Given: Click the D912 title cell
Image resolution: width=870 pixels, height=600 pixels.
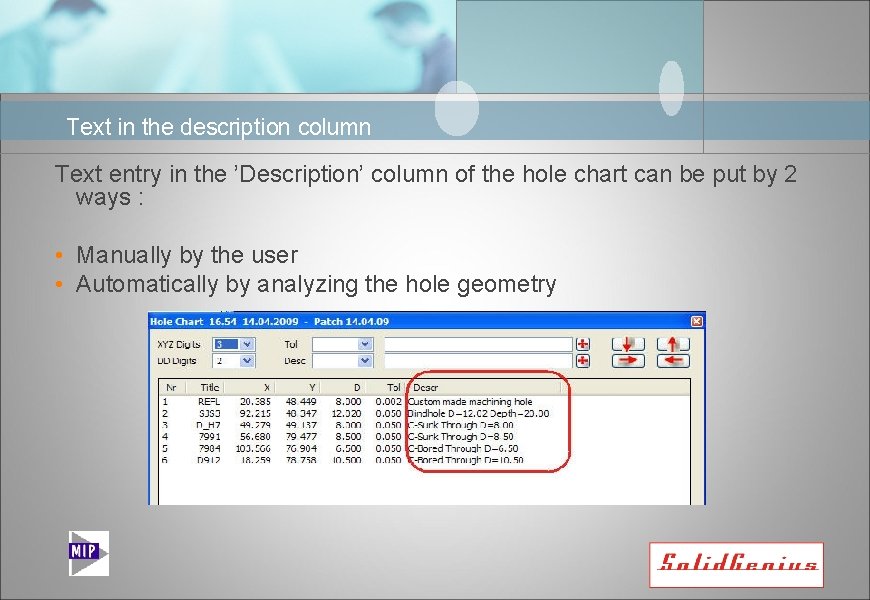Looking at the screenshot, I should tap(209, 460).
